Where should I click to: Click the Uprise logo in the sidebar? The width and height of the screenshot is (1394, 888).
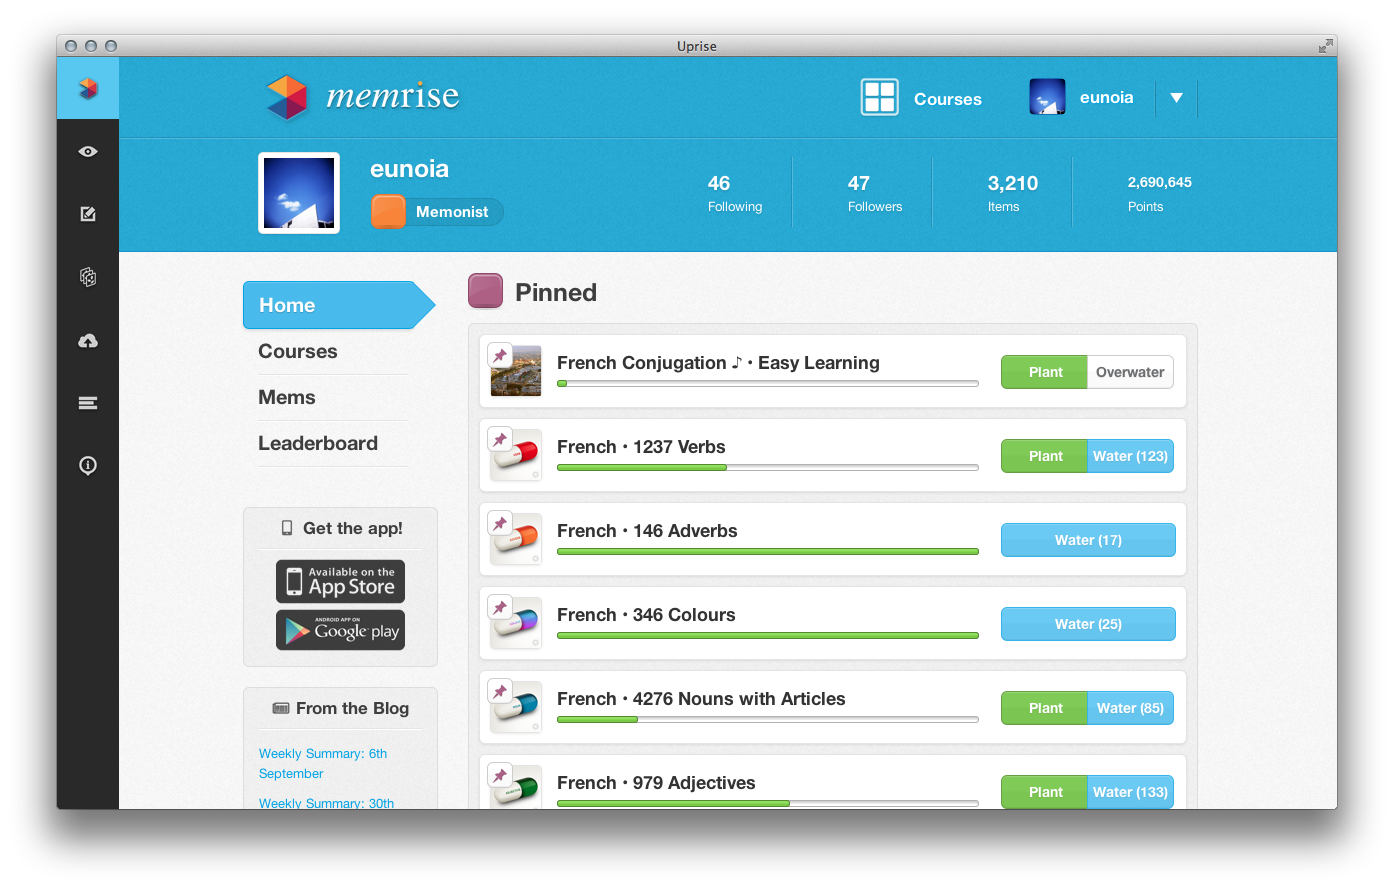[88, 88]
